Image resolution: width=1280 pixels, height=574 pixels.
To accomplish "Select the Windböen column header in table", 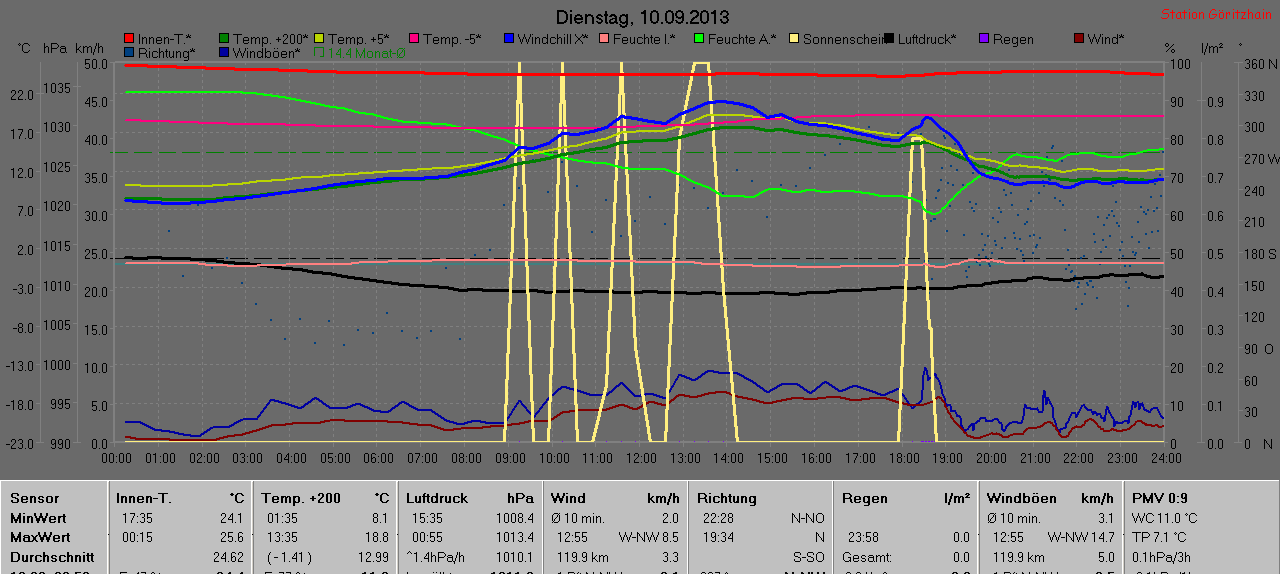I will point(1016,498).
